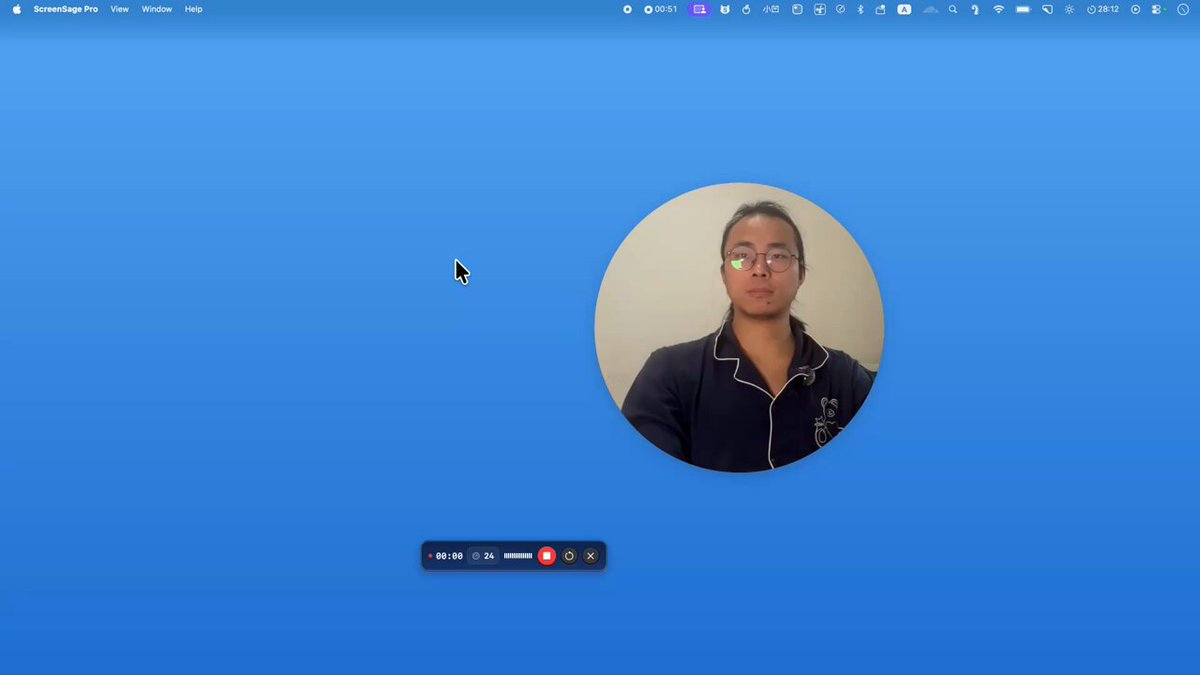Viewport: 1200px width, 675px height.
Task: Open Spotlight search magnifier in menu bar
Action: point(953,9)
